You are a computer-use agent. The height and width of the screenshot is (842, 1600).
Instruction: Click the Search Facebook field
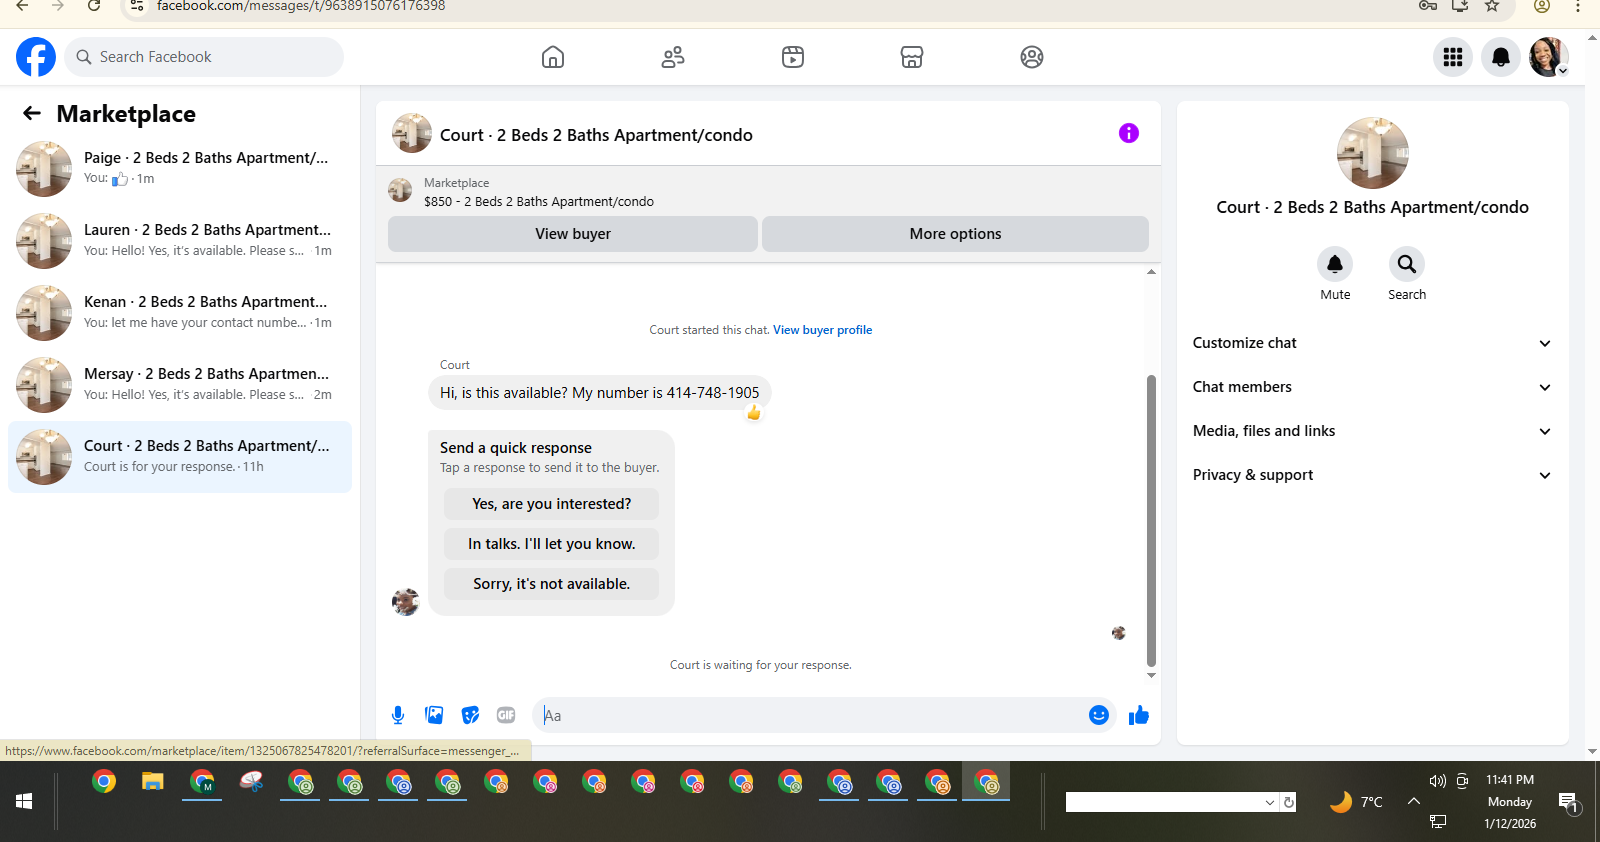205,57
